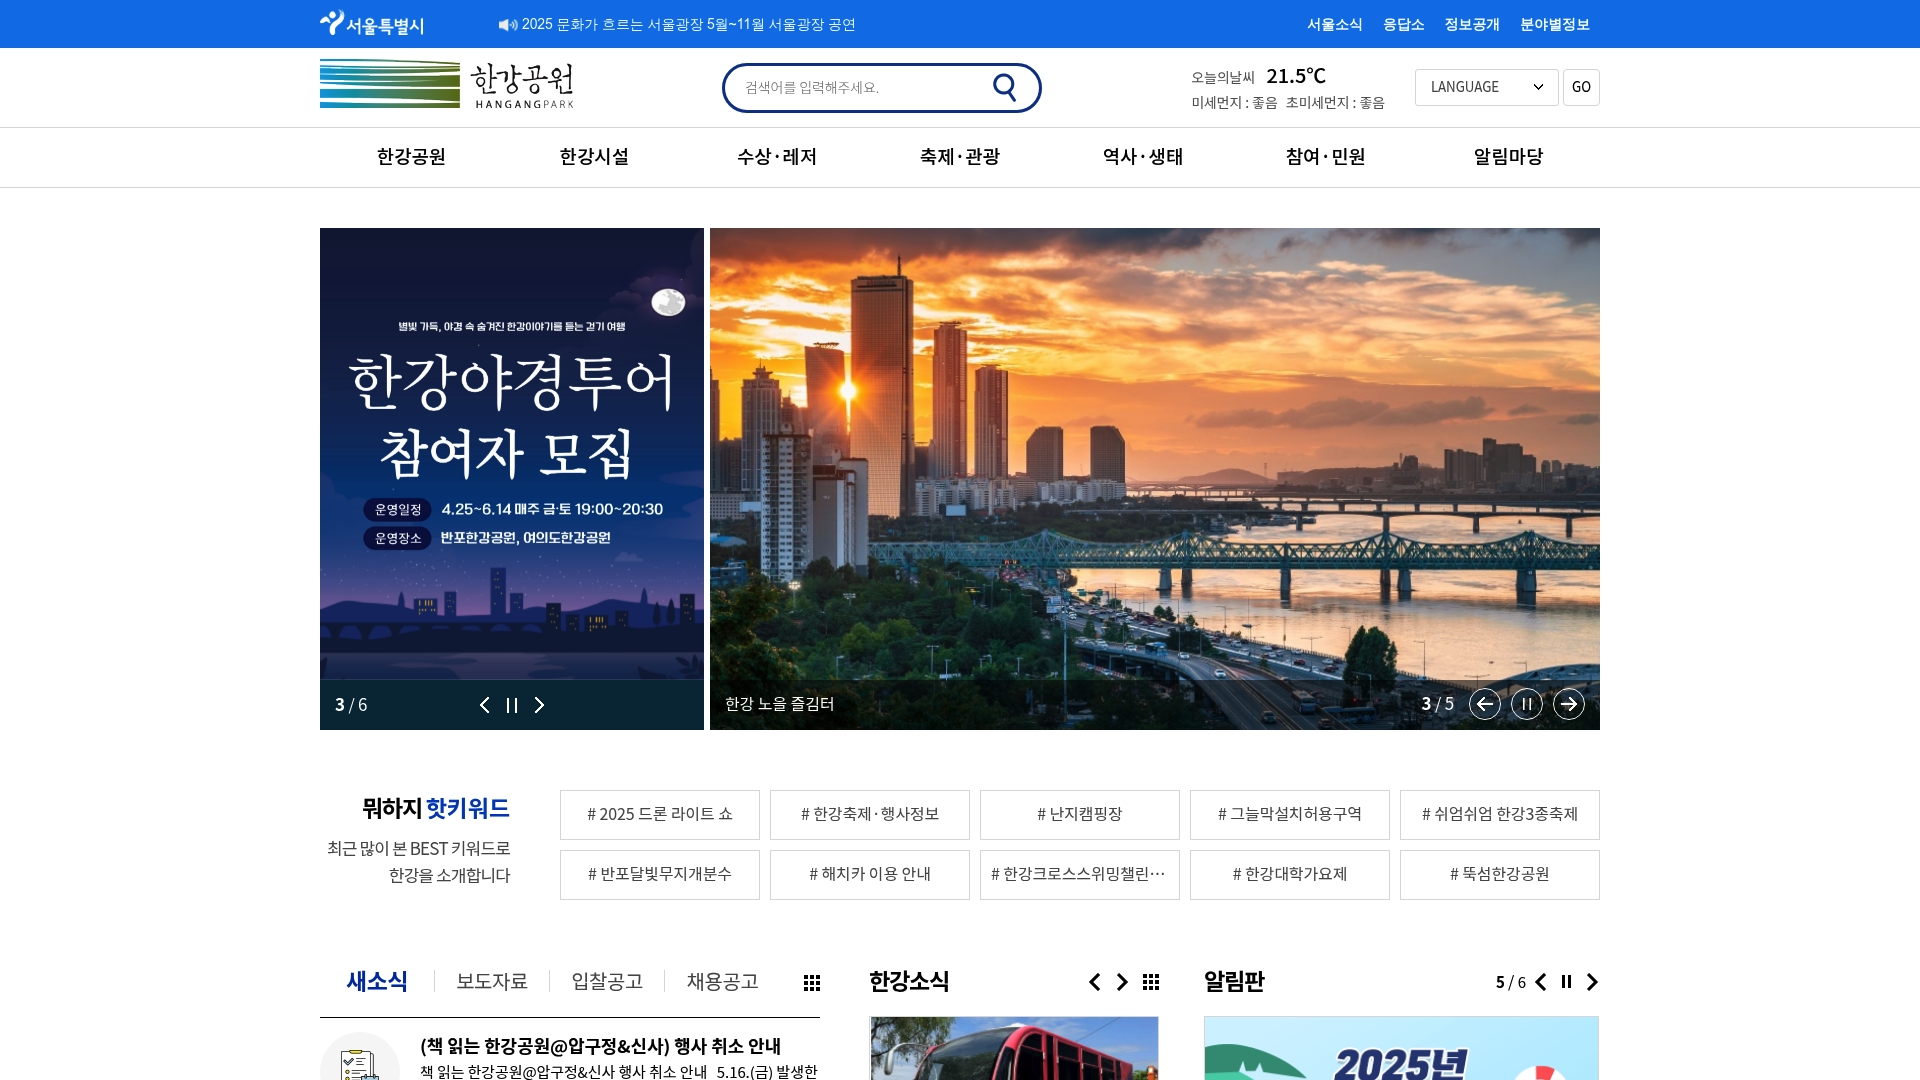
Task: Click the magnifier search icon
Action: point(1005,88)
